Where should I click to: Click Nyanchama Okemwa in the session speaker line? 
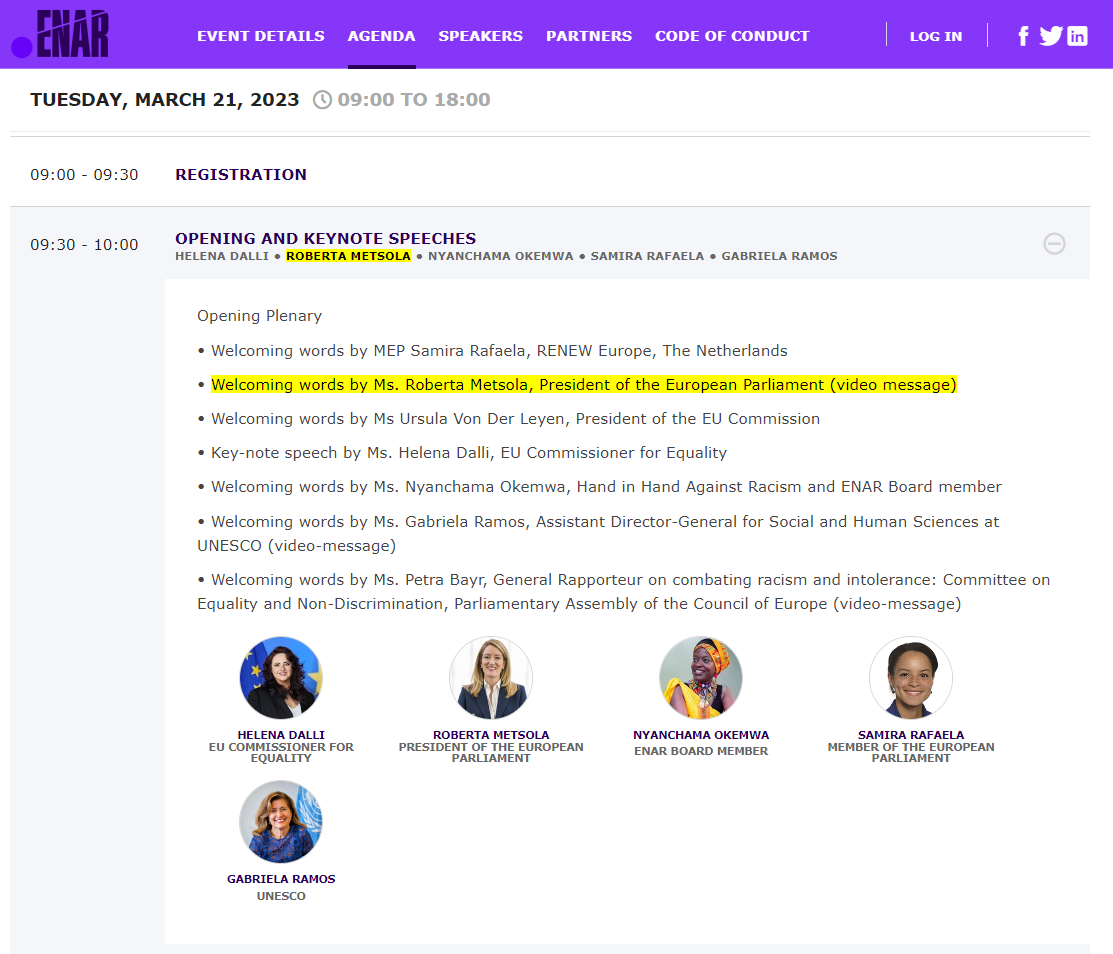point(500,256)
